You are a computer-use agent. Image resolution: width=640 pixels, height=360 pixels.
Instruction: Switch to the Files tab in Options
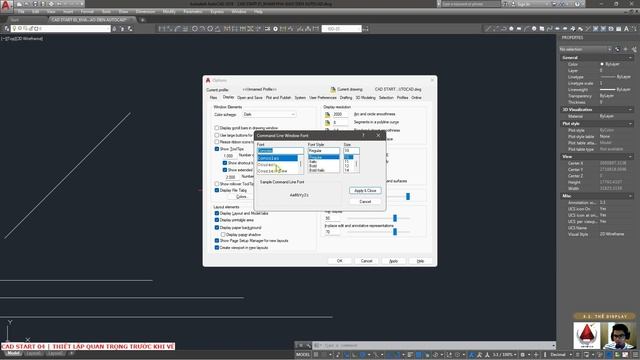tap(213, 98)
